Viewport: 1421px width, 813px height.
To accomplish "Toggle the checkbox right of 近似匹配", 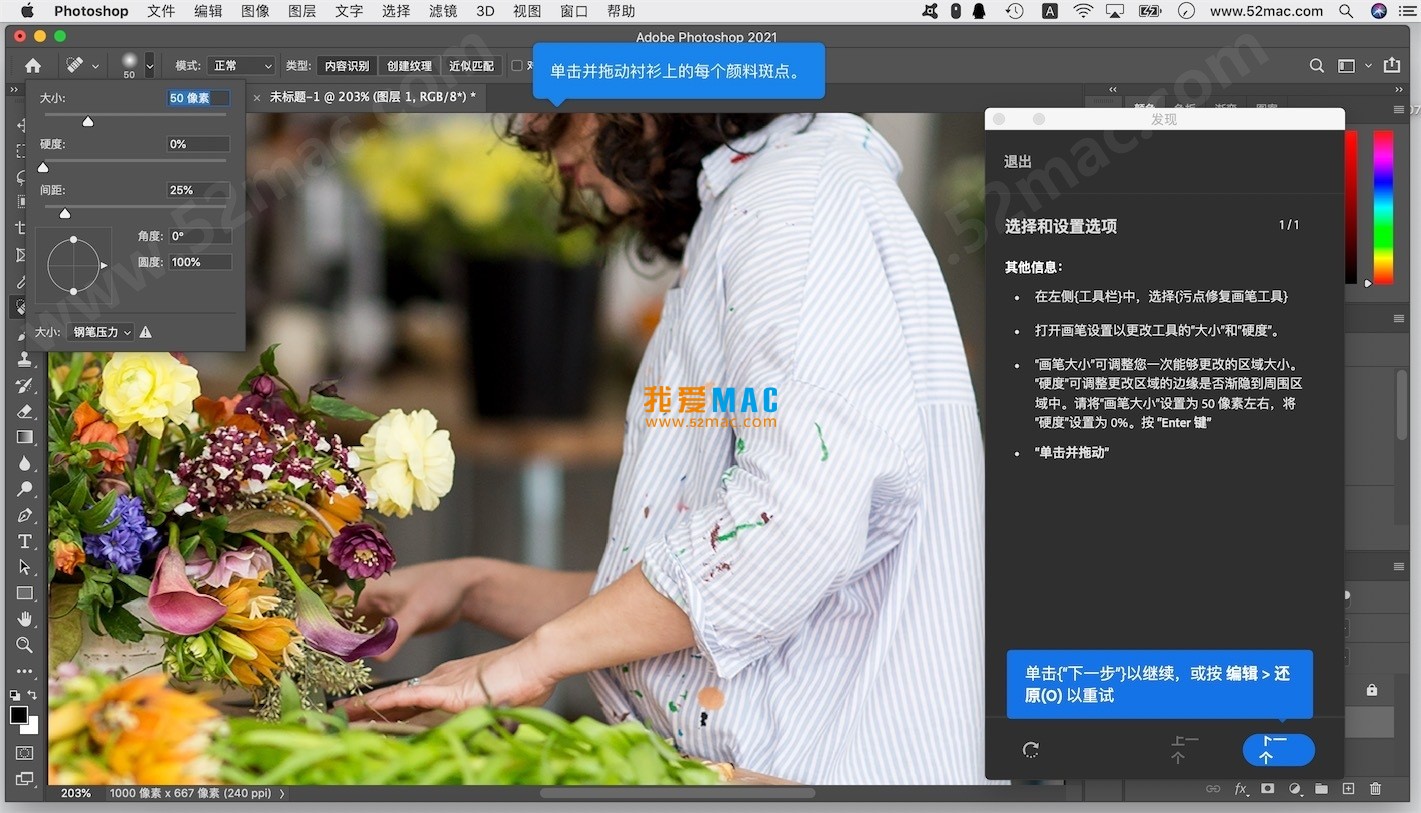I will click(x=516, y=66).
